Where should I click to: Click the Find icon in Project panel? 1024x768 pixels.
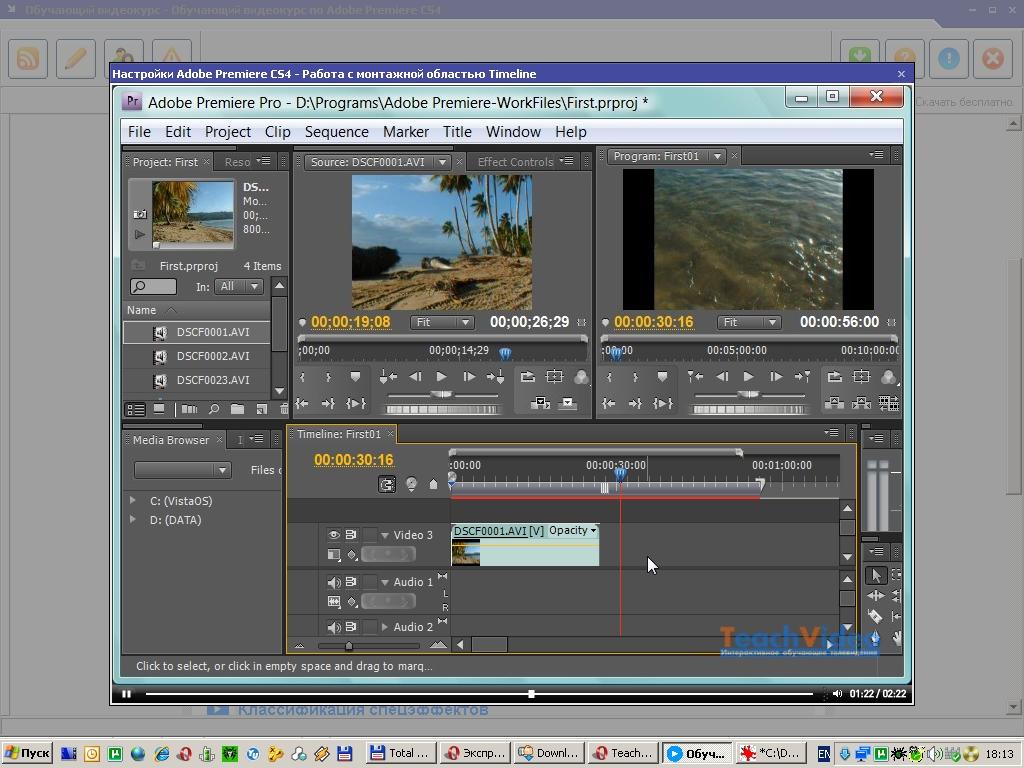point(213,409)
